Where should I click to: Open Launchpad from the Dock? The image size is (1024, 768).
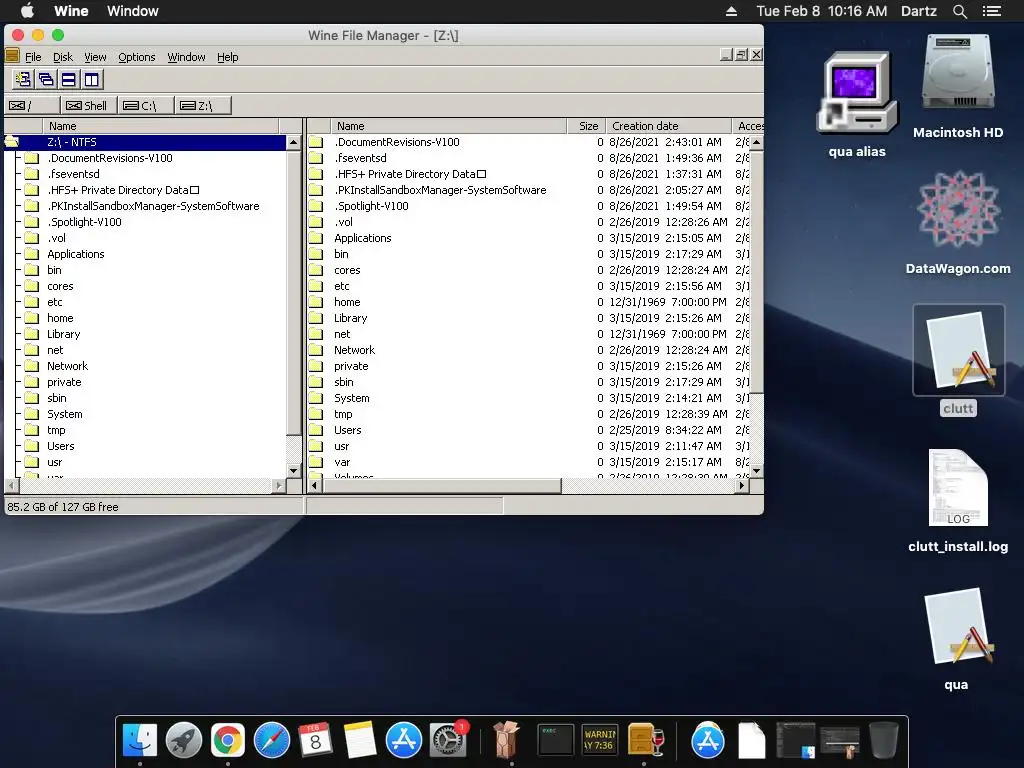(x=184, y=740)
